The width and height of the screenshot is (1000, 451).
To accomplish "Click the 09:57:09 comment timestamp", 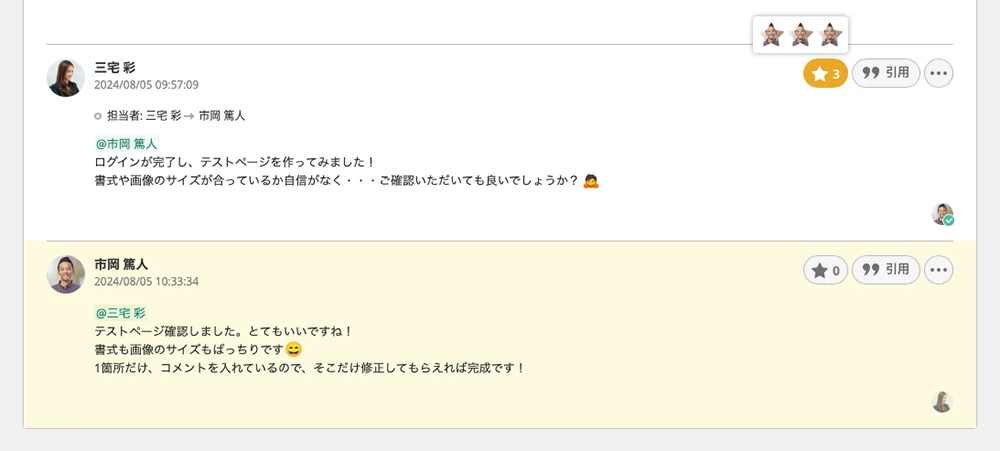I will point(146,85).
